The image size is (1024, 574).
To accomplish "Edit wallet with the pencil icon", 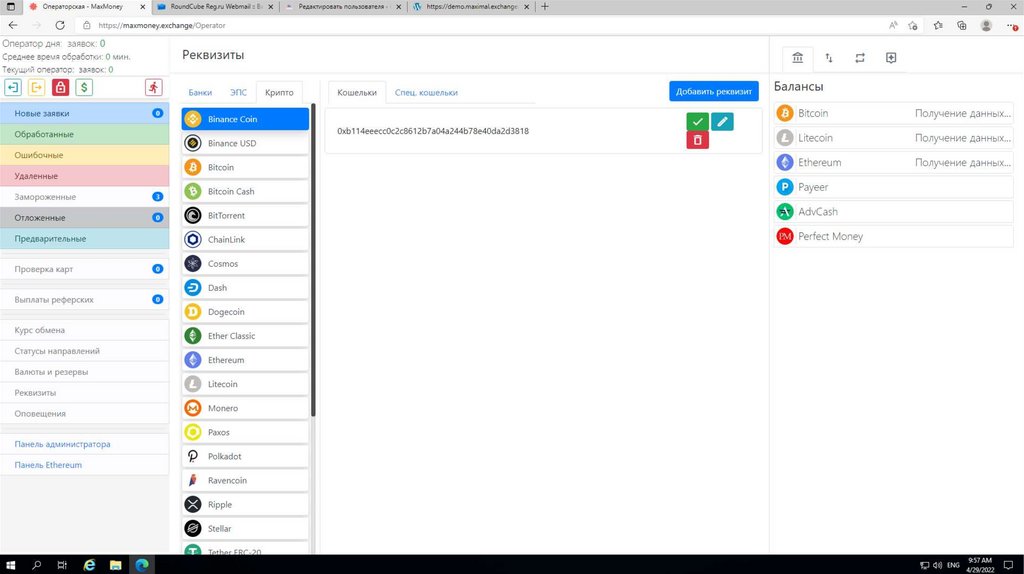I will click(x=722, y=121).
